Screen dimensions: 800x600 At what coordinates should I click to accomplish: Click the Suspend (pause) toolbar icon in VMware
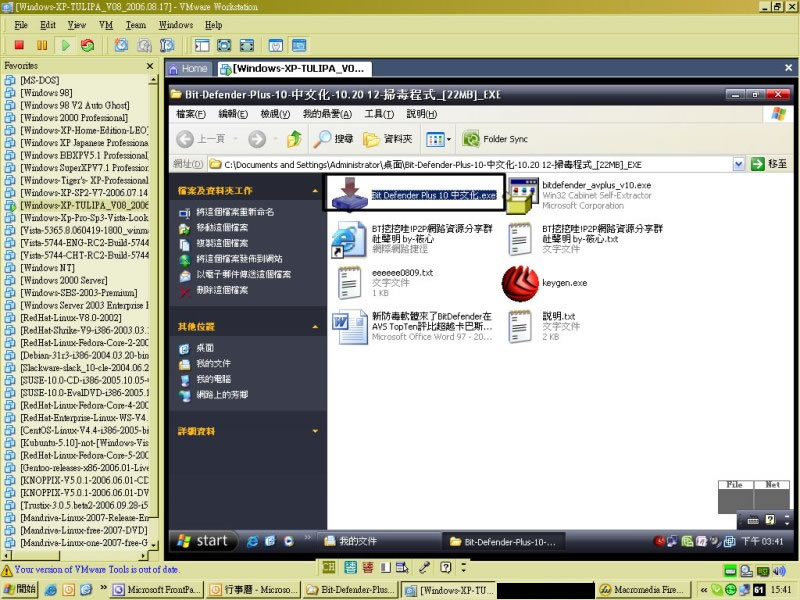point(42,45)
